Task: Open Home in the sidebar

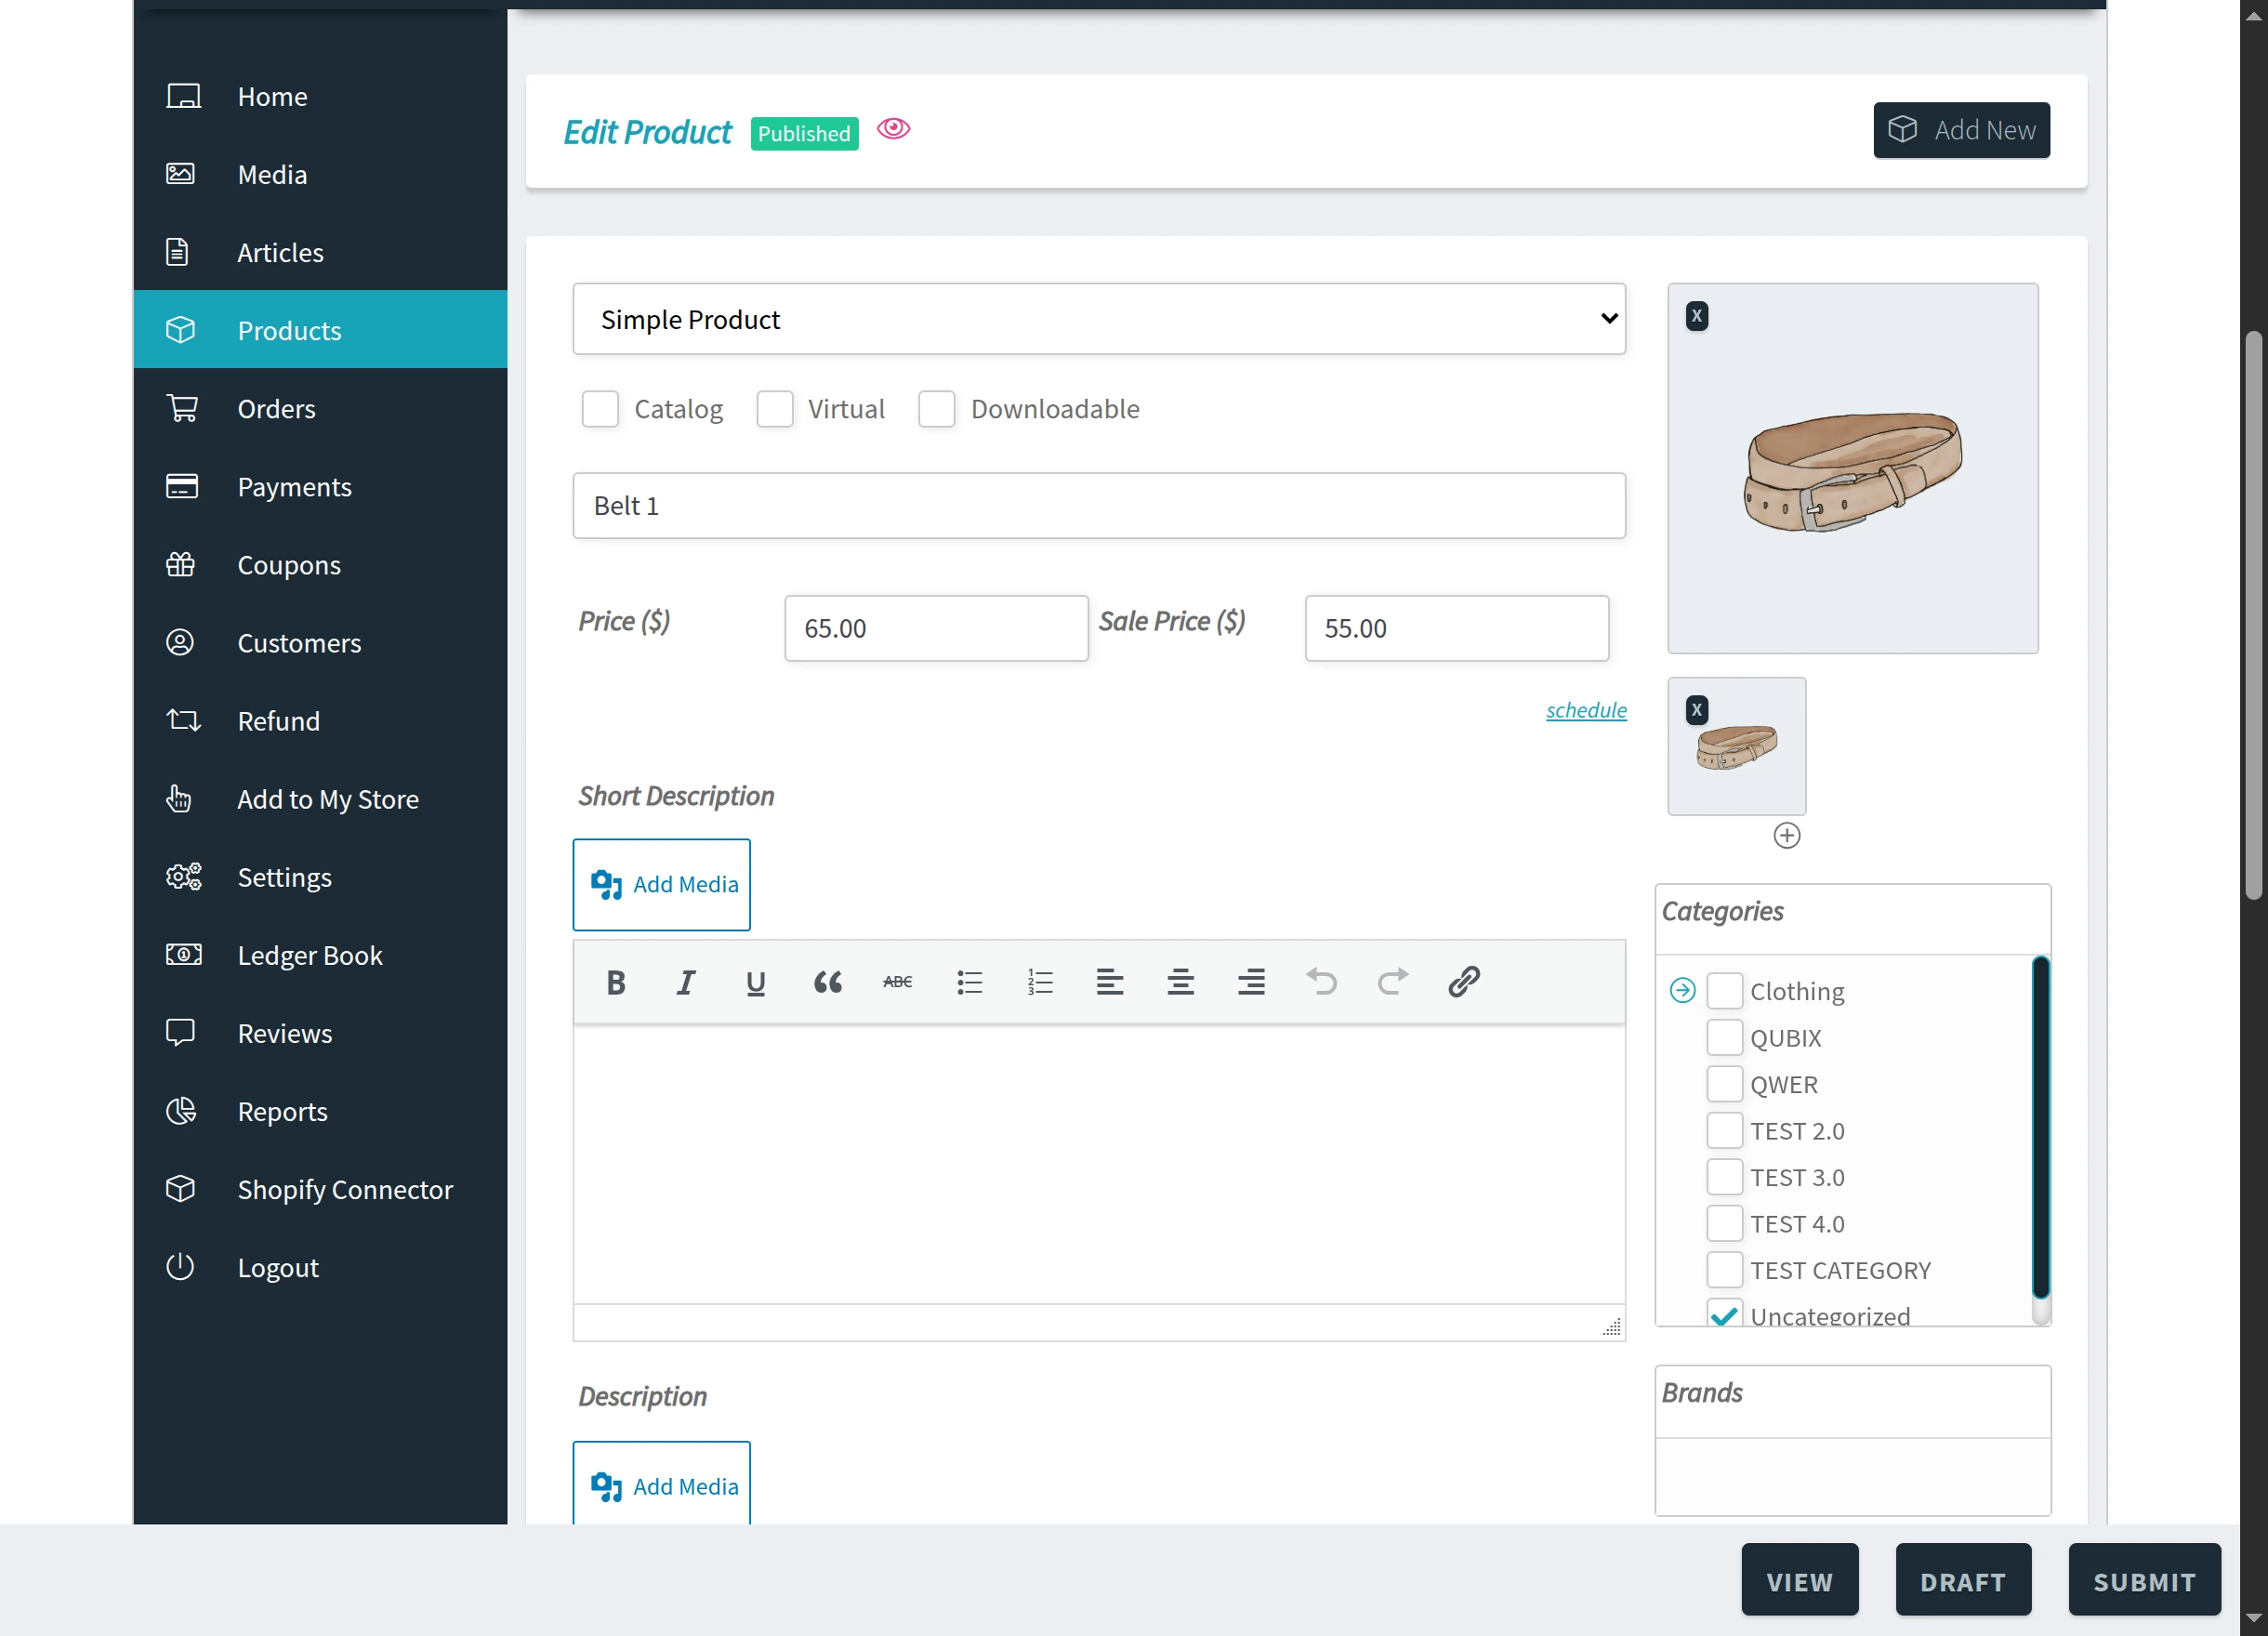Action: 320,96
